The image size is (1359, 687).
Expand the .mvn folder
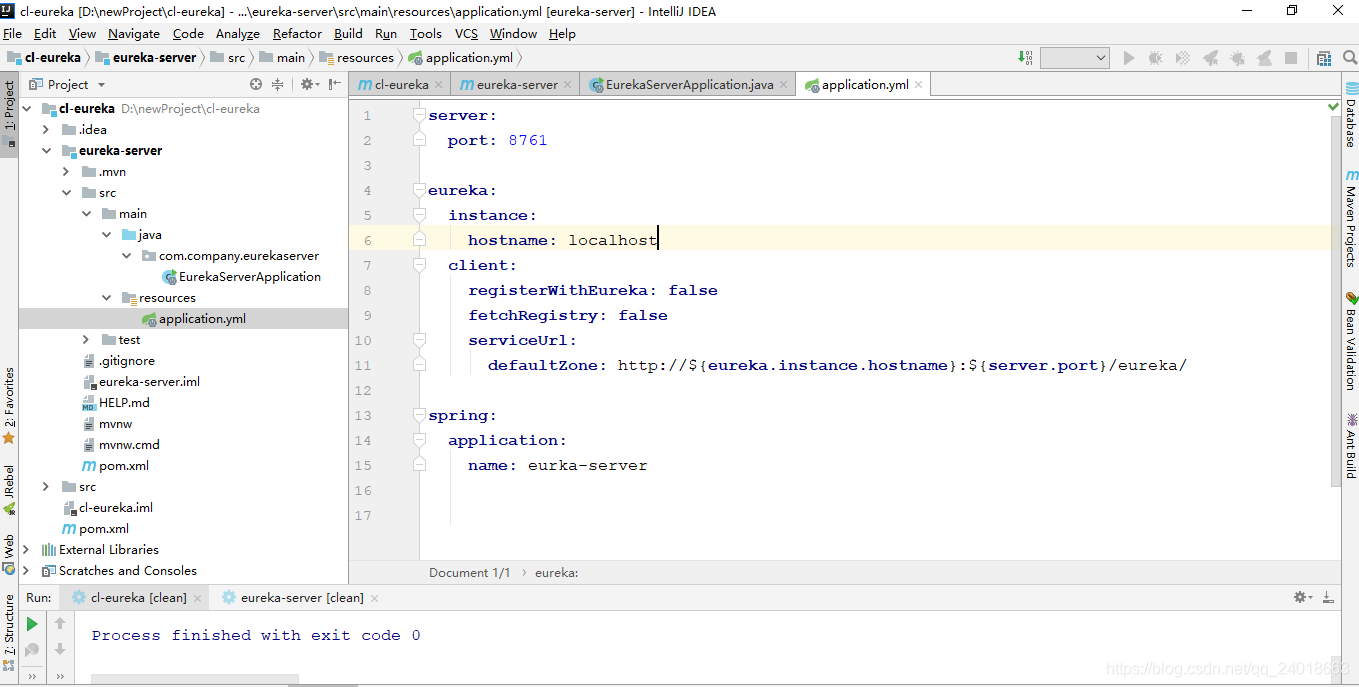(66, 171)
